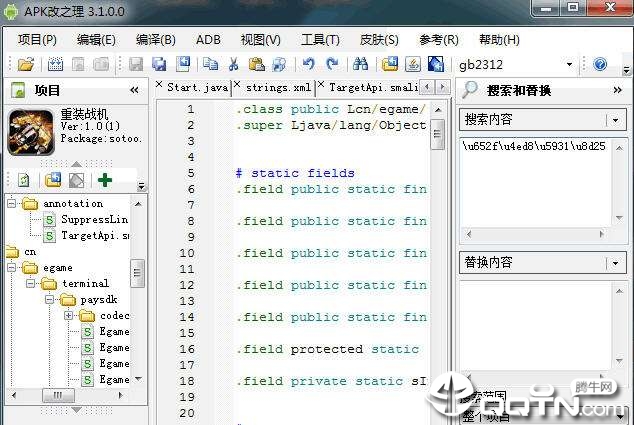Click the project tree vertical scrollbar thumb
The image size is (634, 425).
click(137, 273)
